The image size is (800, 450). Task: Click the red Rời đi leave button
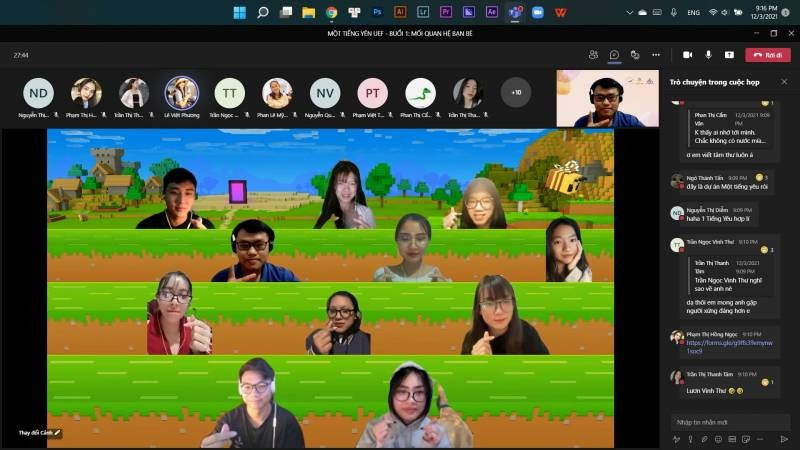pos(770,55)
